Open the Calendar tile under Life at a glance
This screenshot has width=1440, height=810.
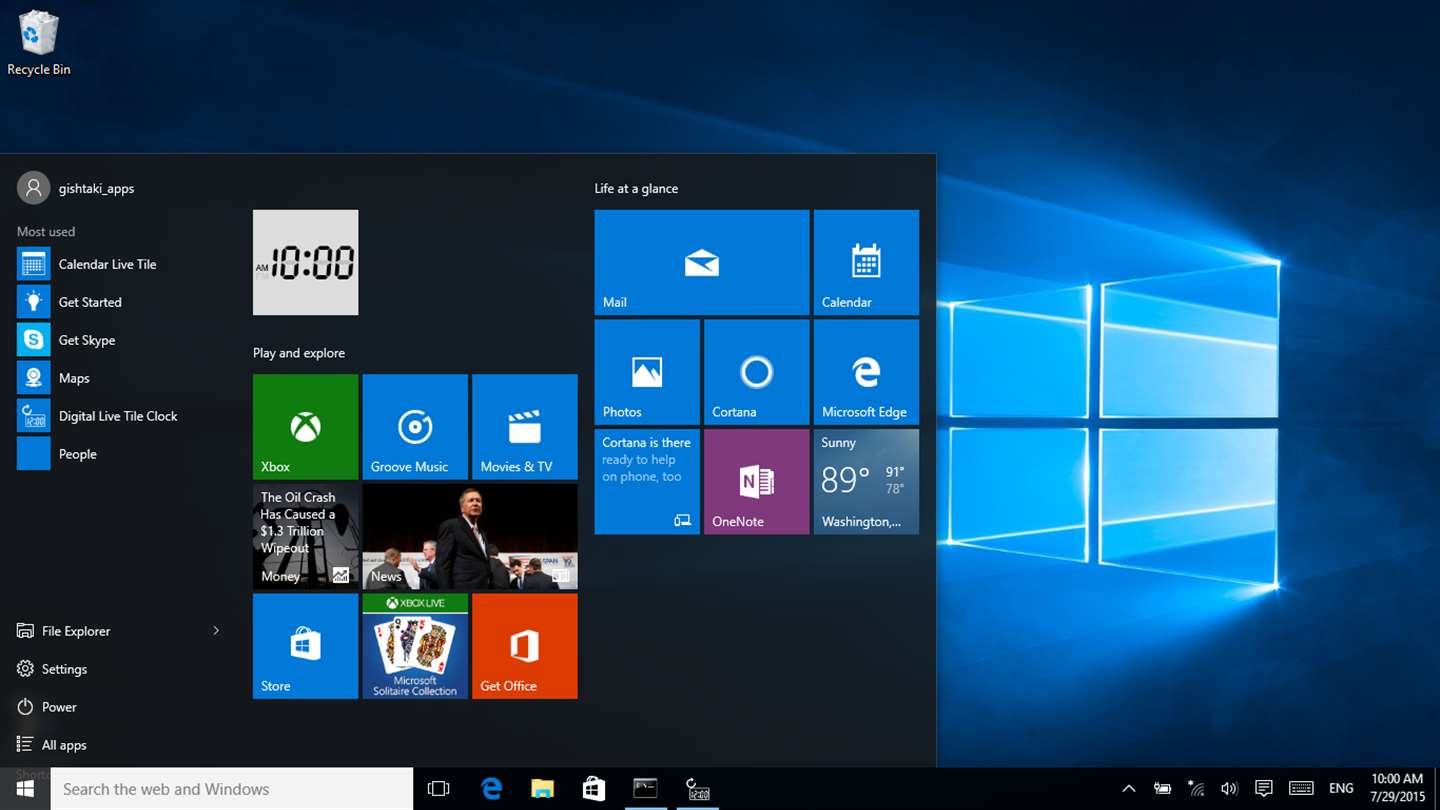click(x=866, y=262)
